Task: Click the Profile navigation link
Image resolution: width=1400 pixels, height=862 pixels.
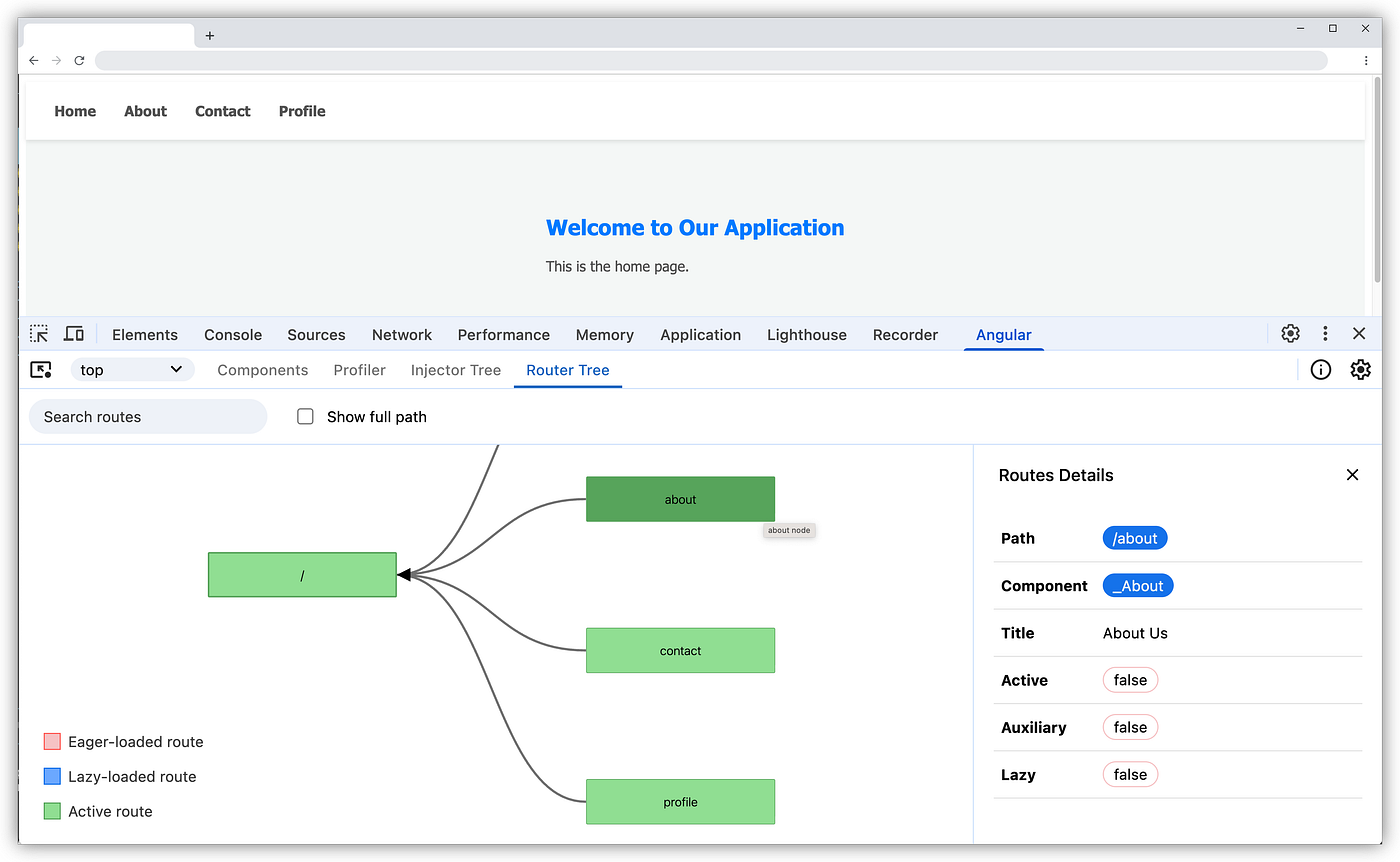Action: (x=302, y=111)
